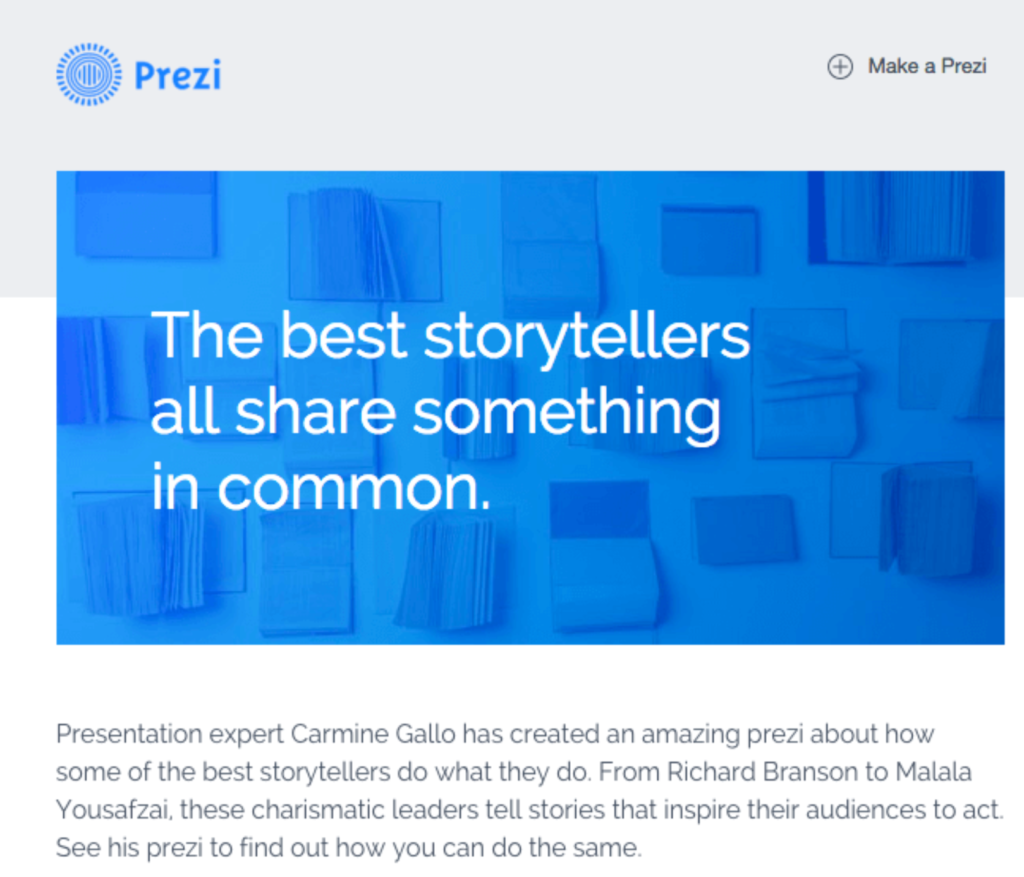Viewport: 1024px width, 877px height.
Task: Click headline line "in common."
Action: click(321, 487)
